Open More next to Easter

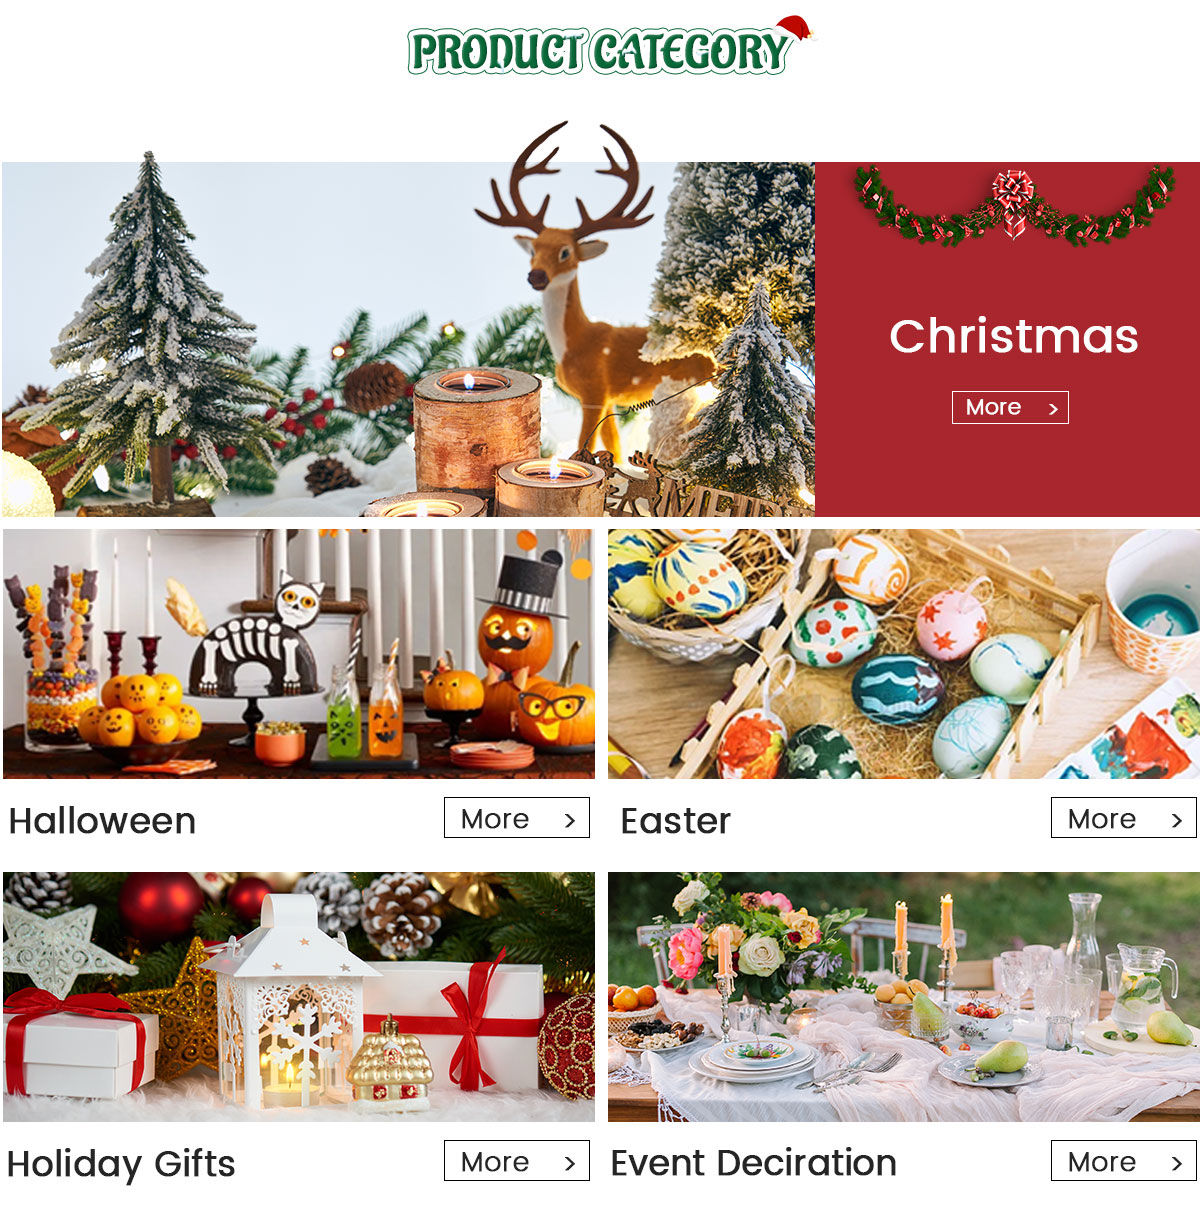click(1124, 818)
